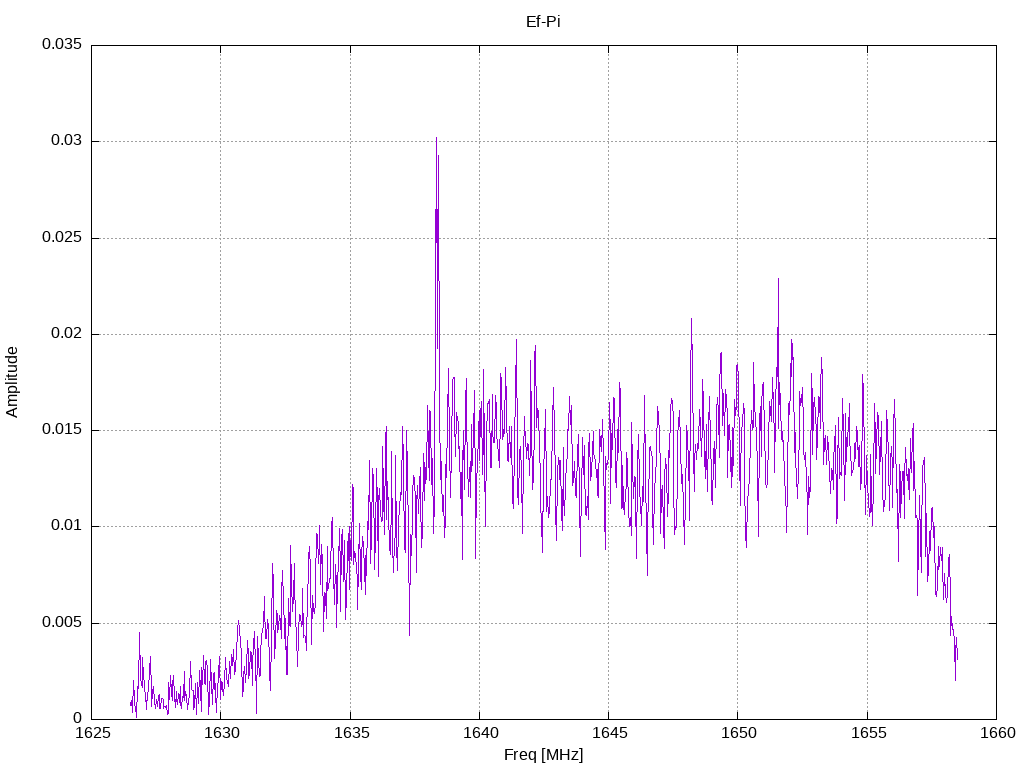The image size is (1024, 768).
Task: Click the 0 y-axis tick label
Action: pos(77,718)
